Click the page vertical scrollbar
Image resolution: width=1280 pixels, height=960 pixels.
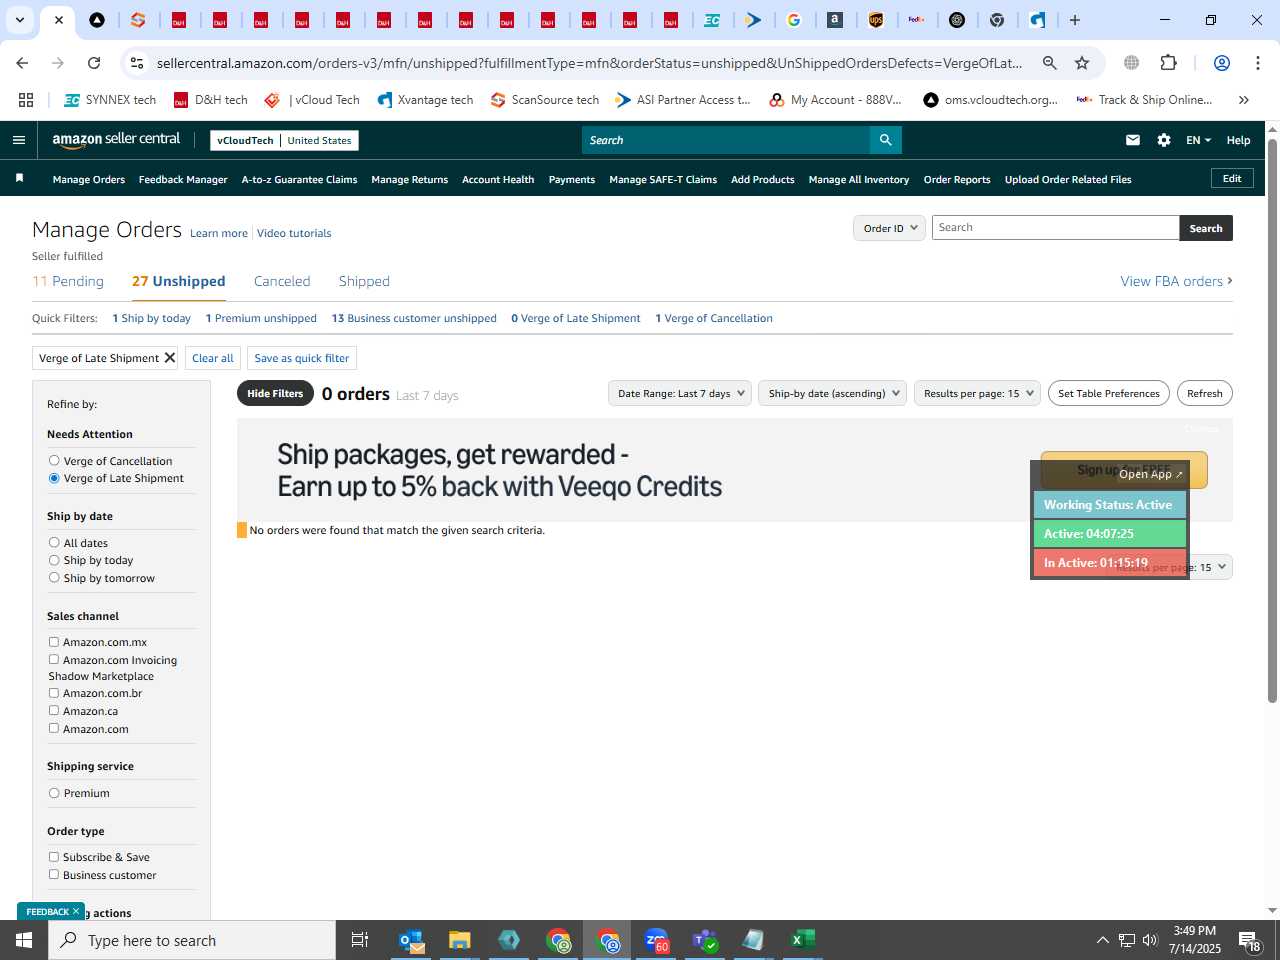pyautogui.click(x=1272, y=420)
